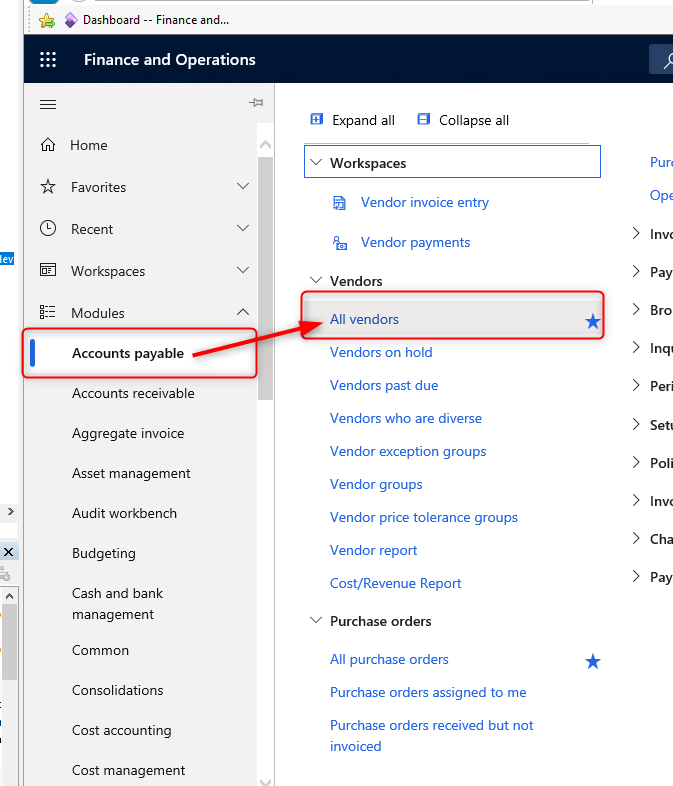Open the Vendor groups link

[x=376, y=484]
